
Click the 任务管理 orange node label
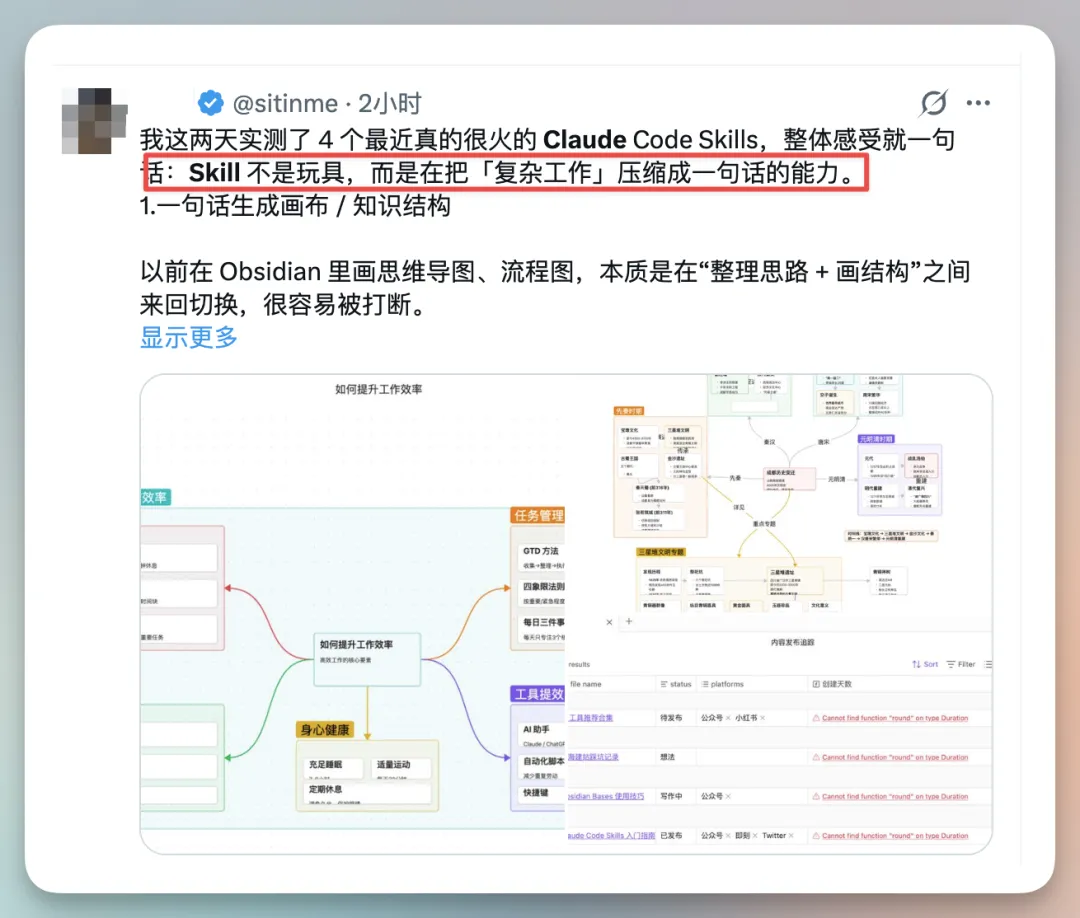(x=538, y=515)
